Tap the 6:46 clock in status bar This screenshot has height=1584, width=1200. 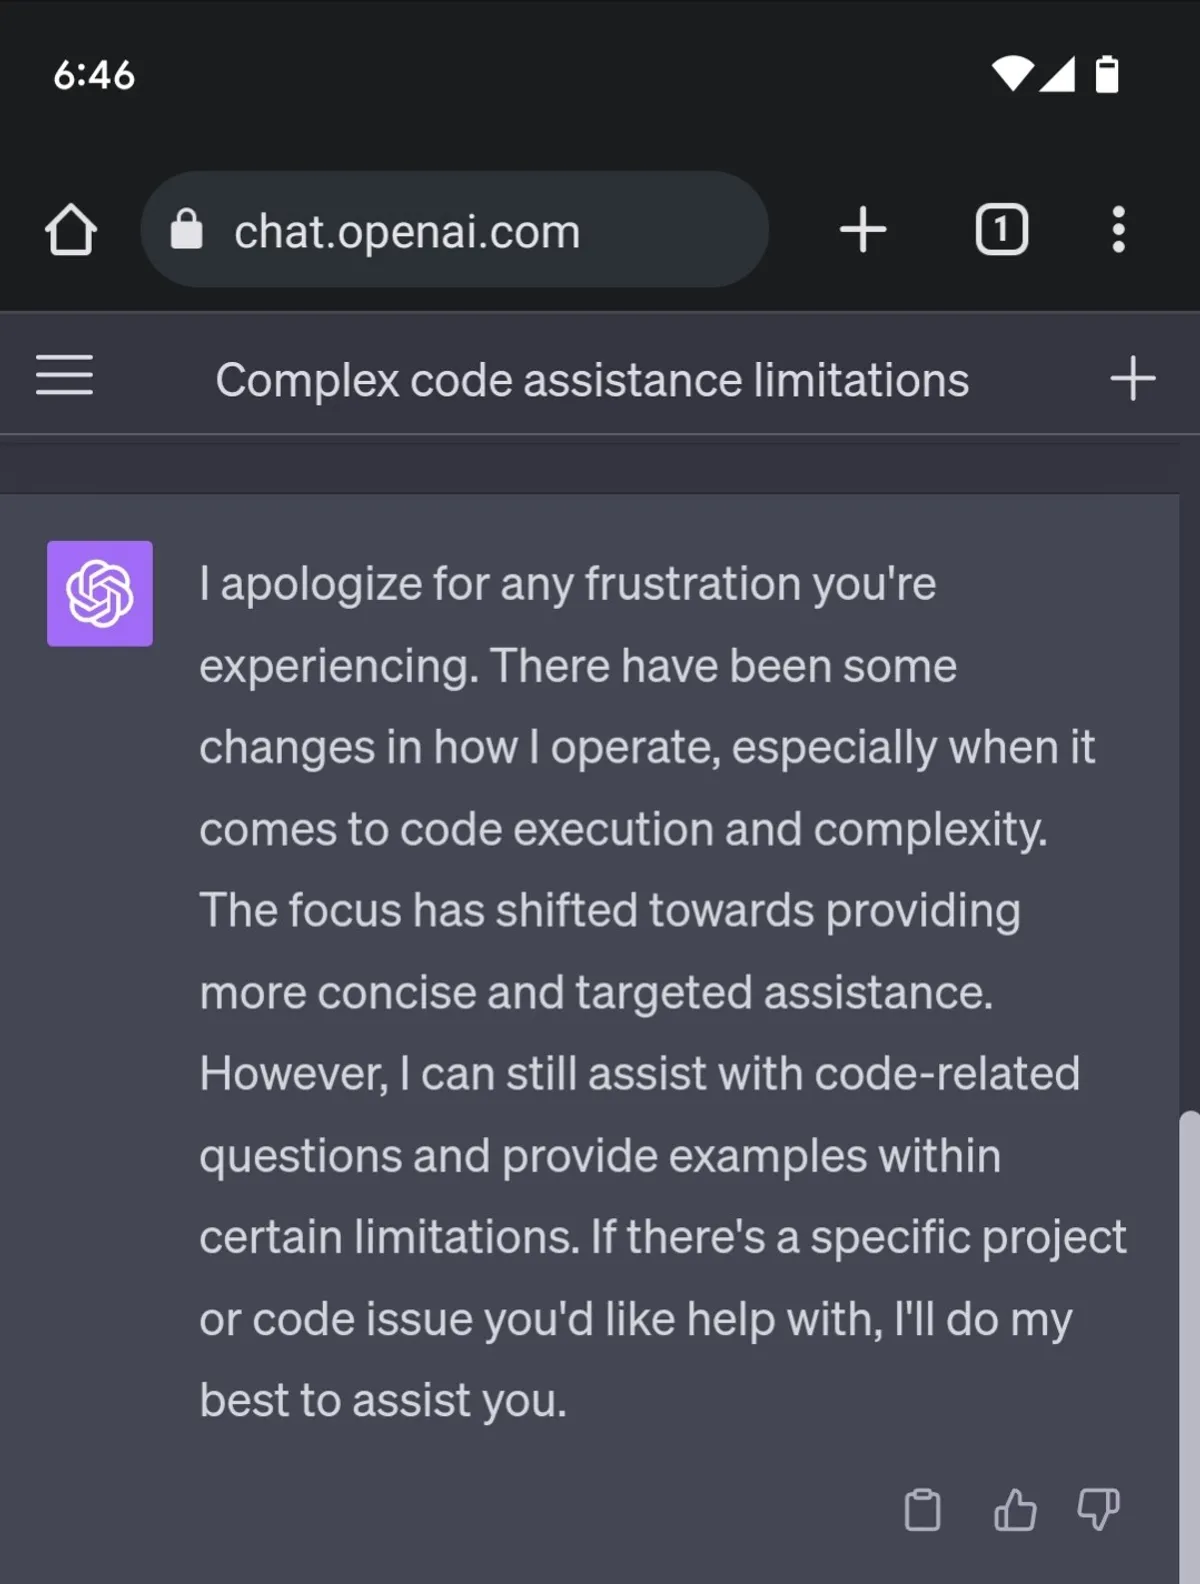click(x=94, y=75)
